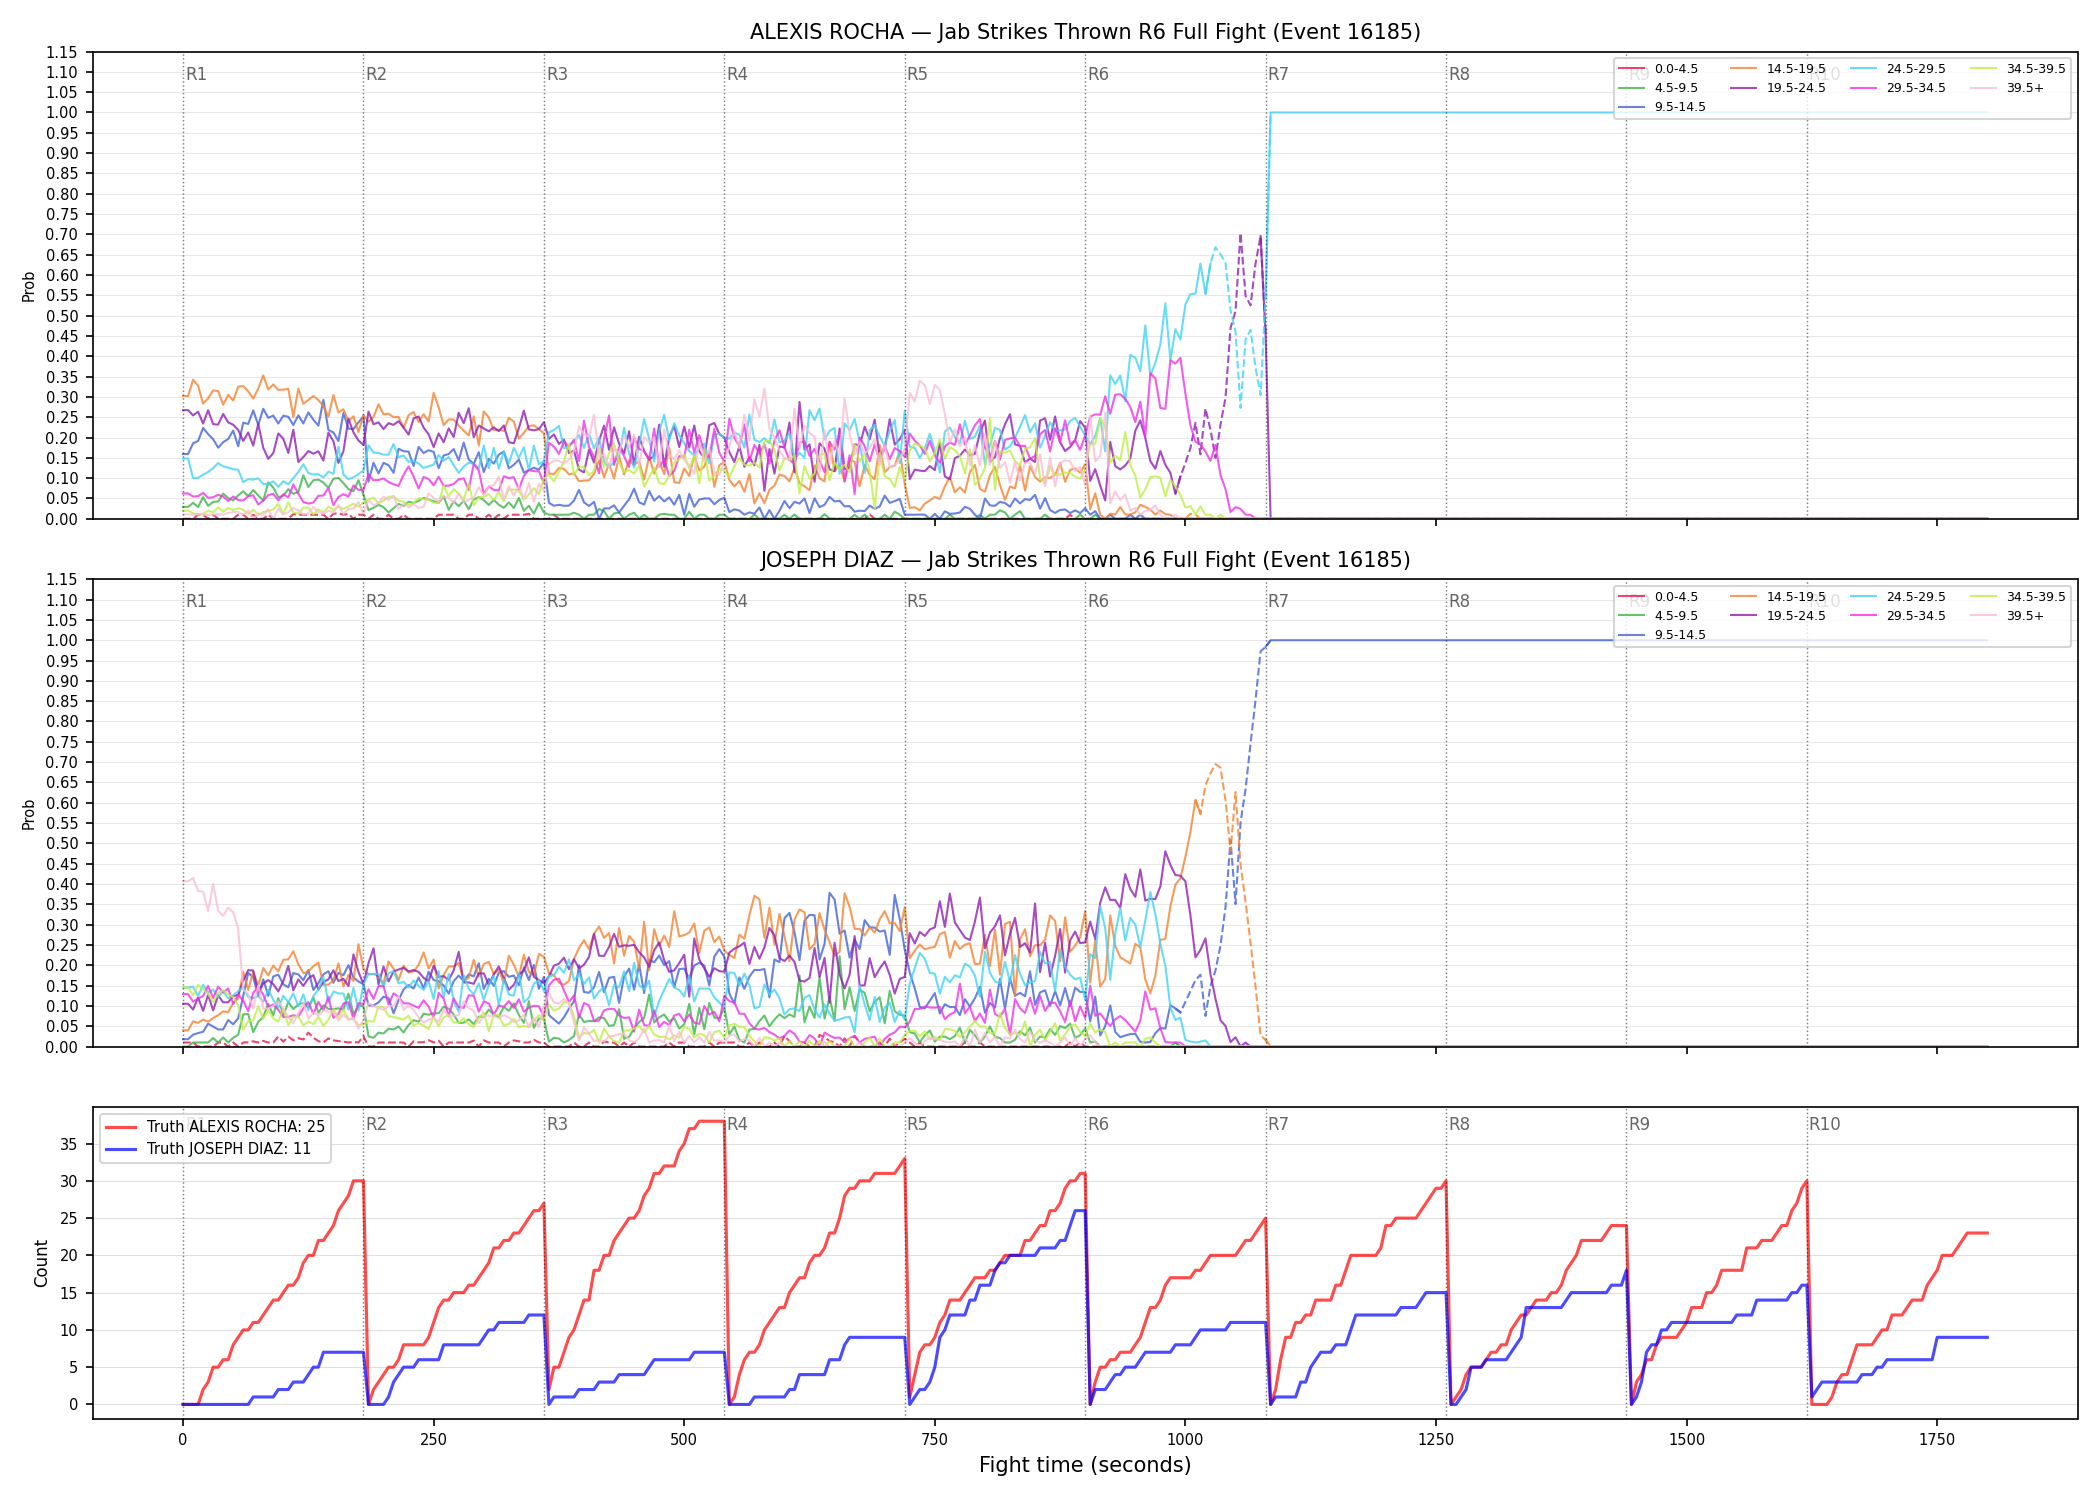Click R6 round marker in ALEXIS ROCHA chart

1098,74
